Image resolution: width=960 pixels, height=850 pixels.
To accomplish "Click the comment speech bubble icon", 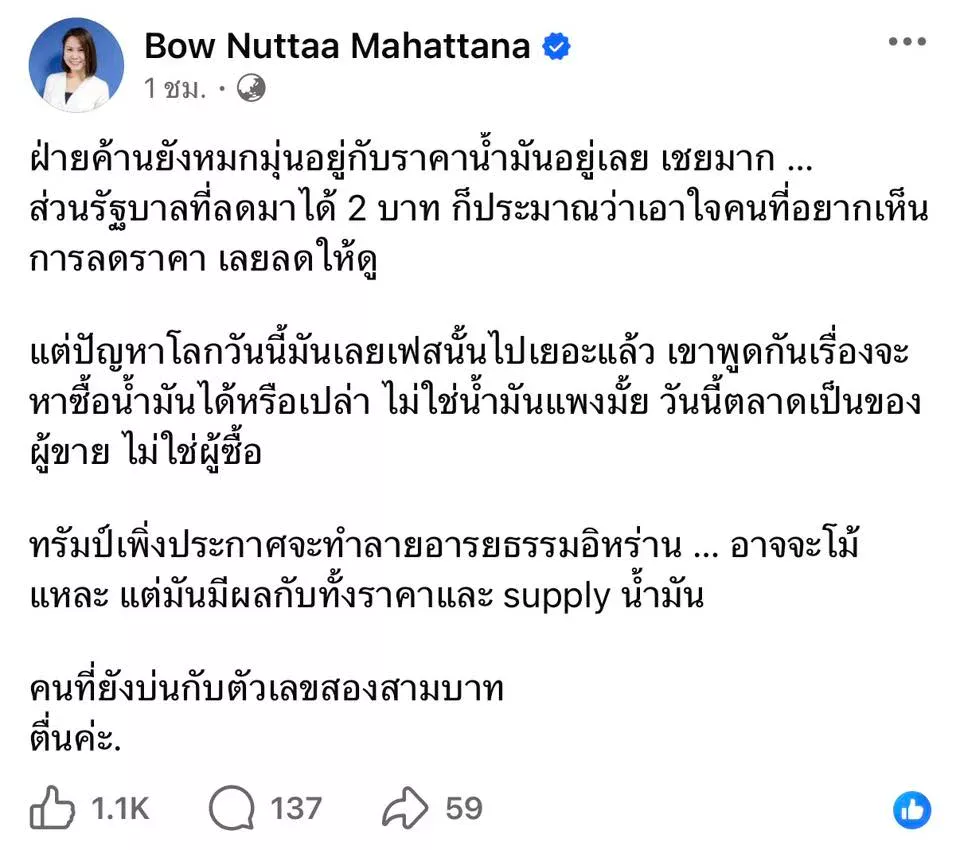I will click(232, 807).
